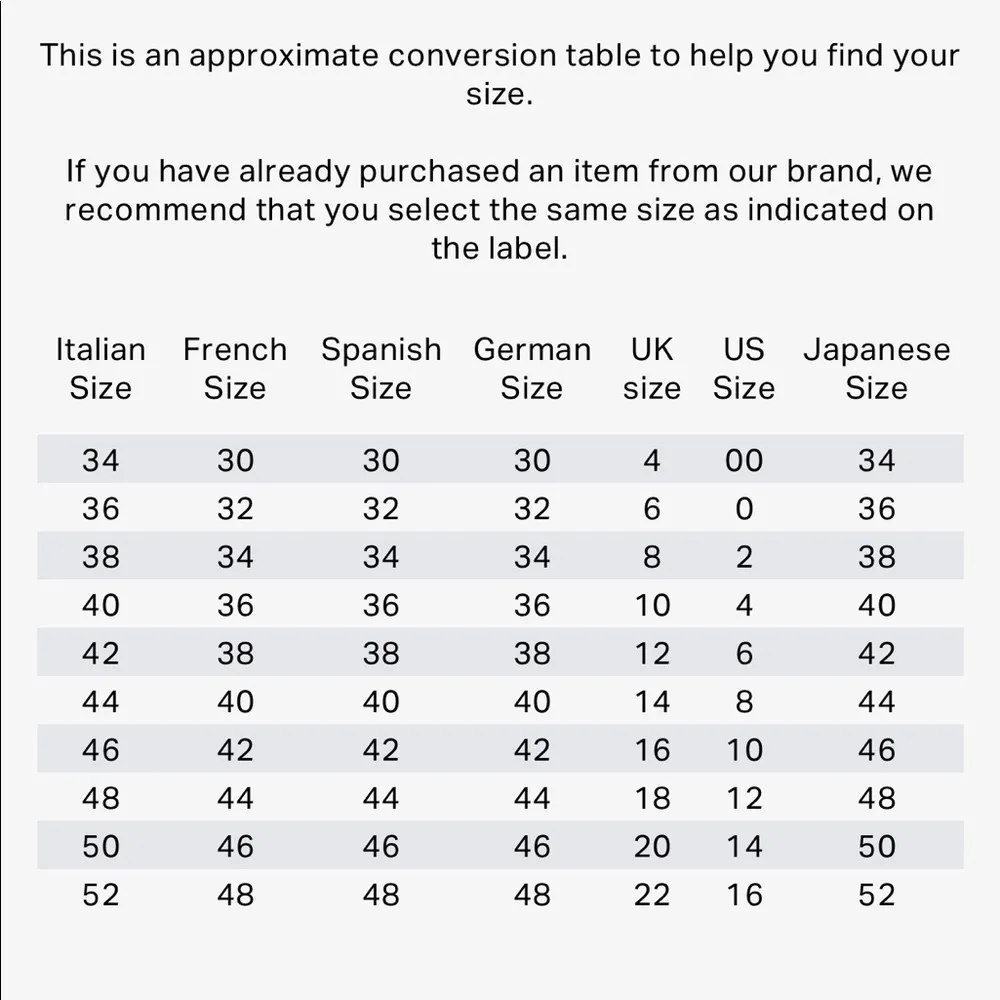Click the French Size column header

235,368
